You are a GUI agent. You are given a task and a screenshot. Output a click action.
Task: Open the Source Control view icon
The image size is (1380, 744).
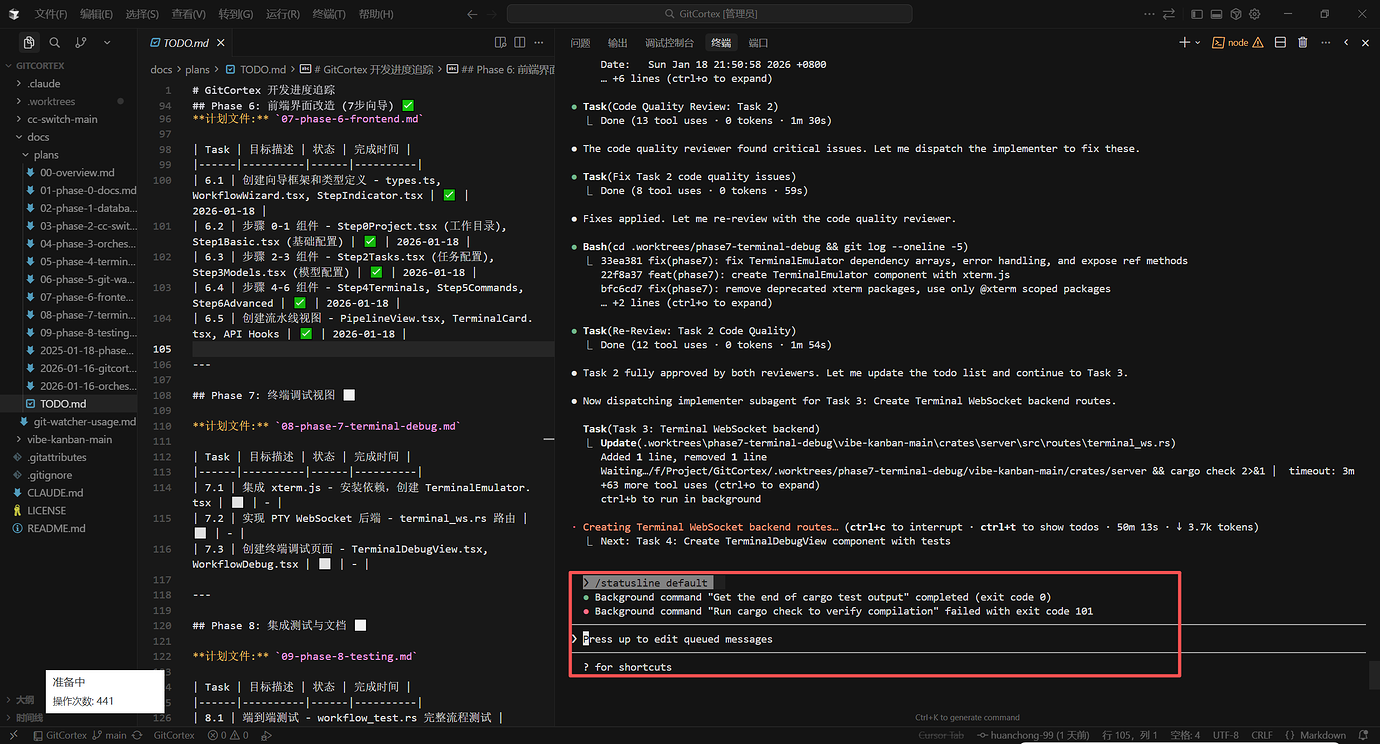click(81, 43)
